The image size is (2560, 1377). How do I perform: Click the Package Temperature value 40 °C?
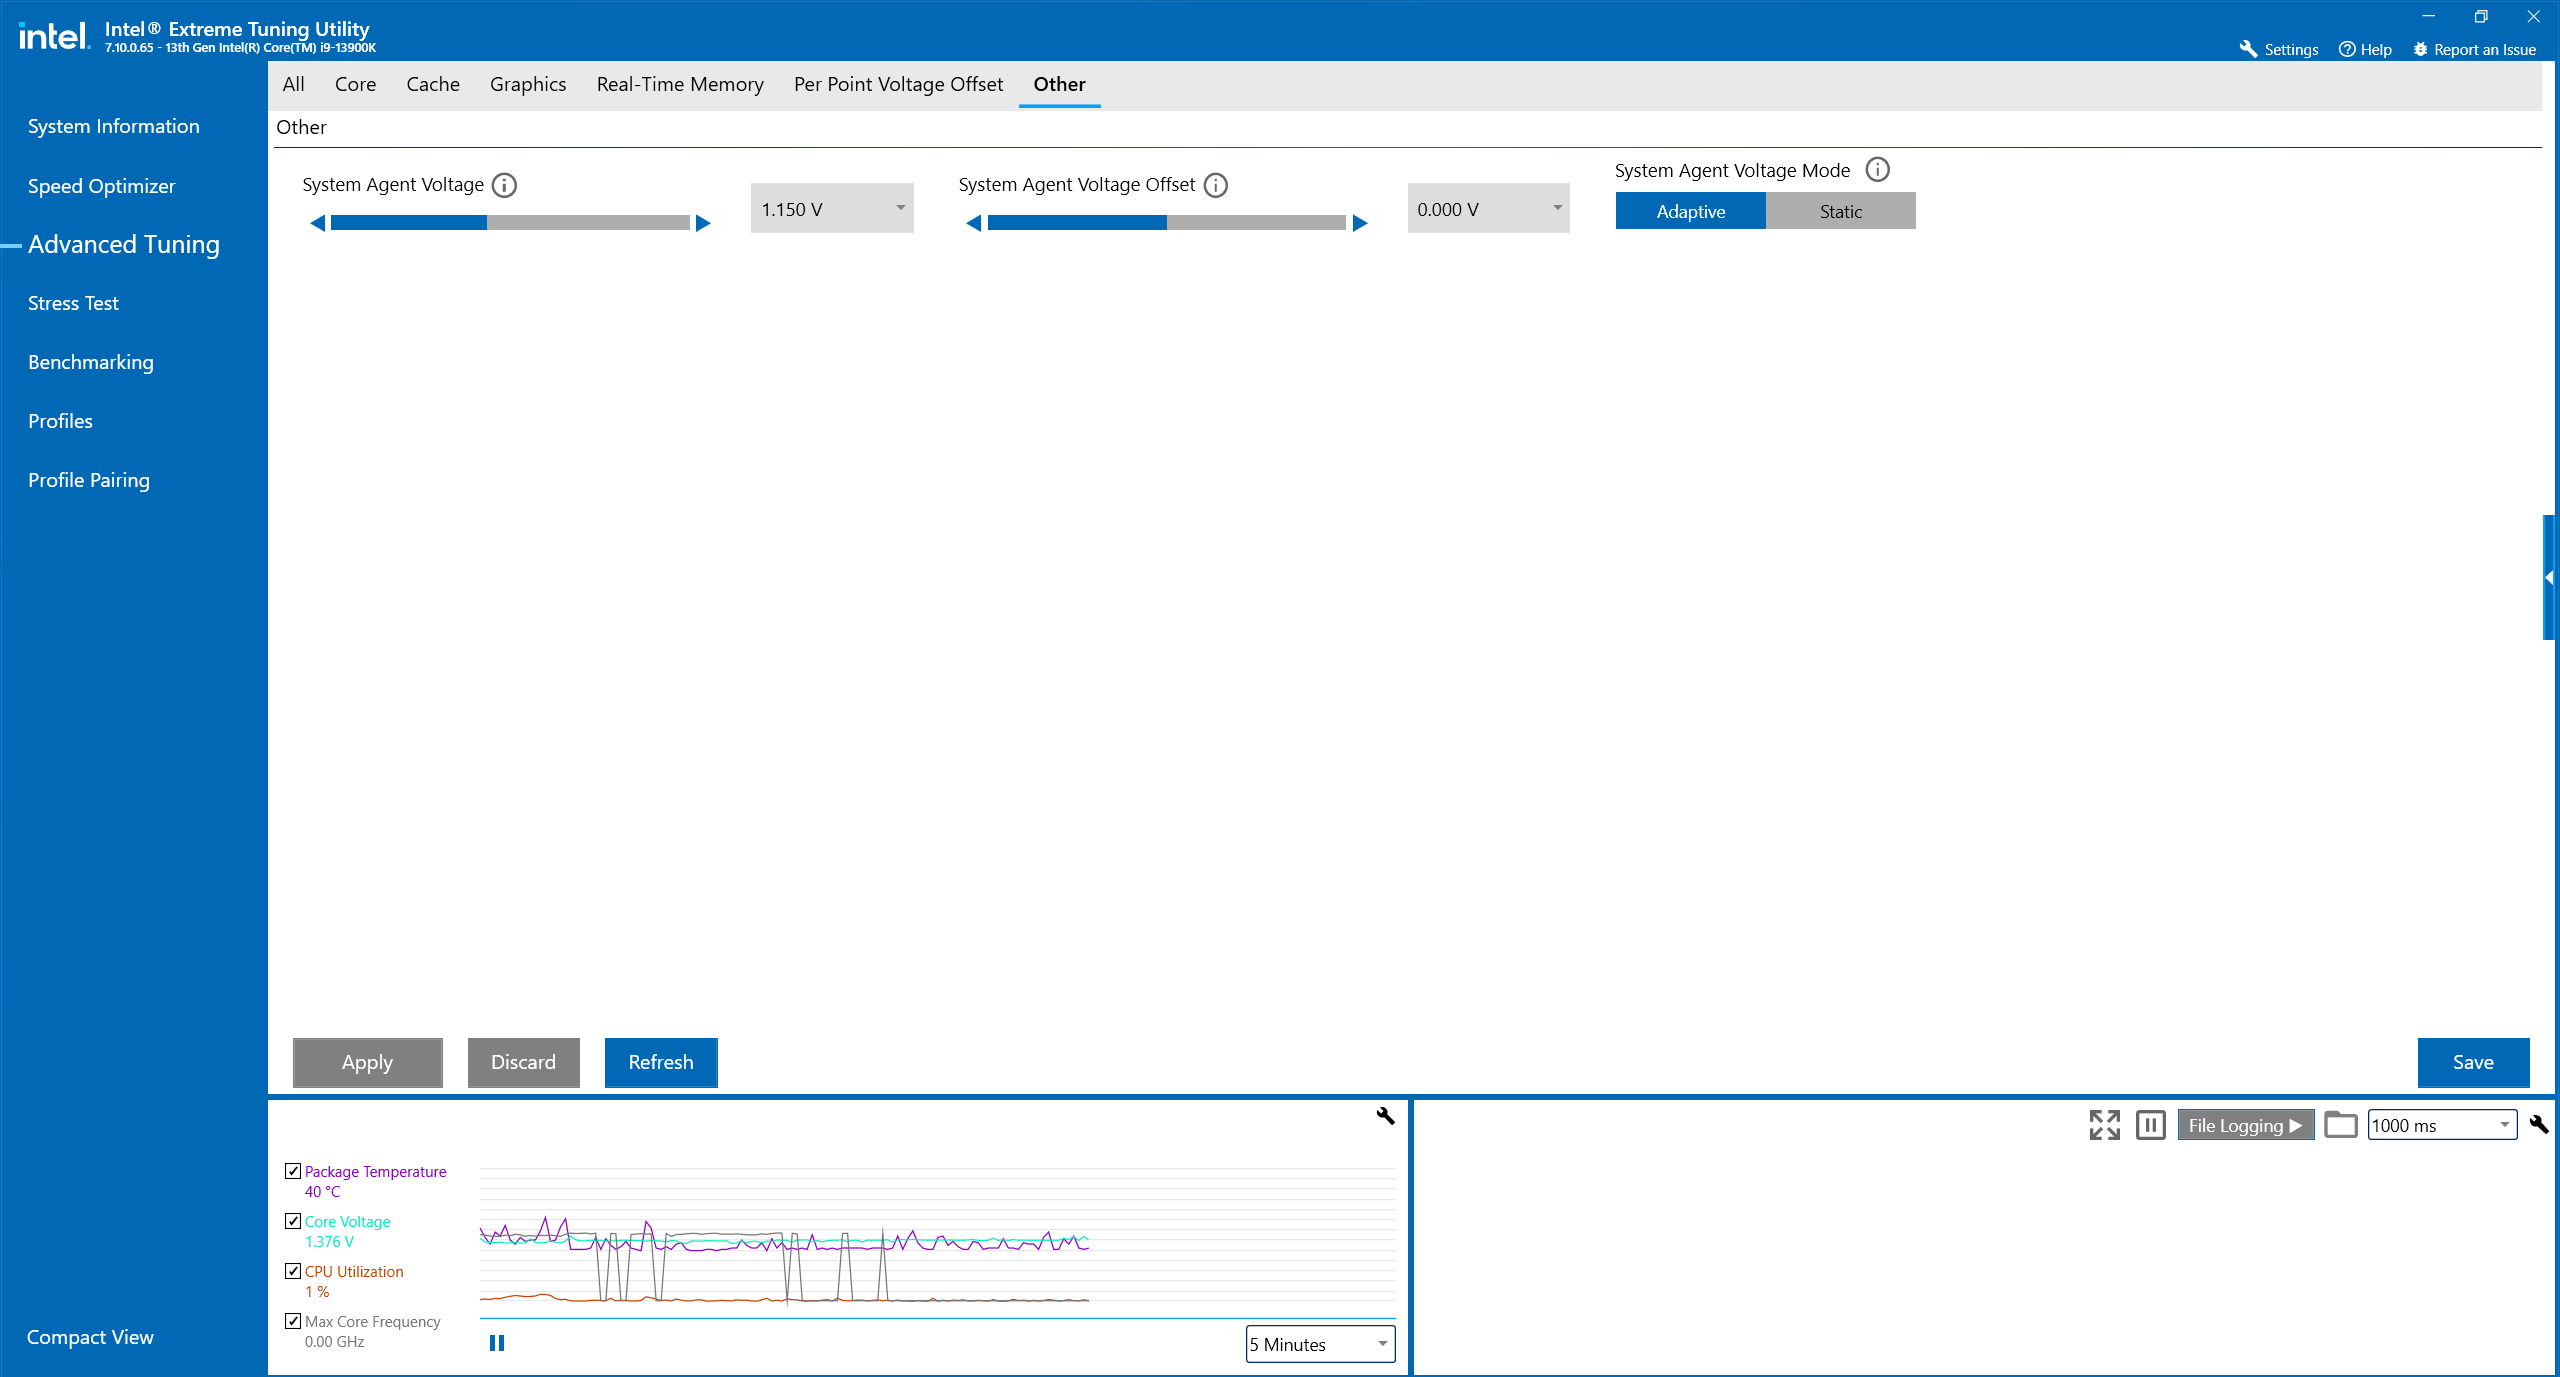click(x=322, y=1191)
